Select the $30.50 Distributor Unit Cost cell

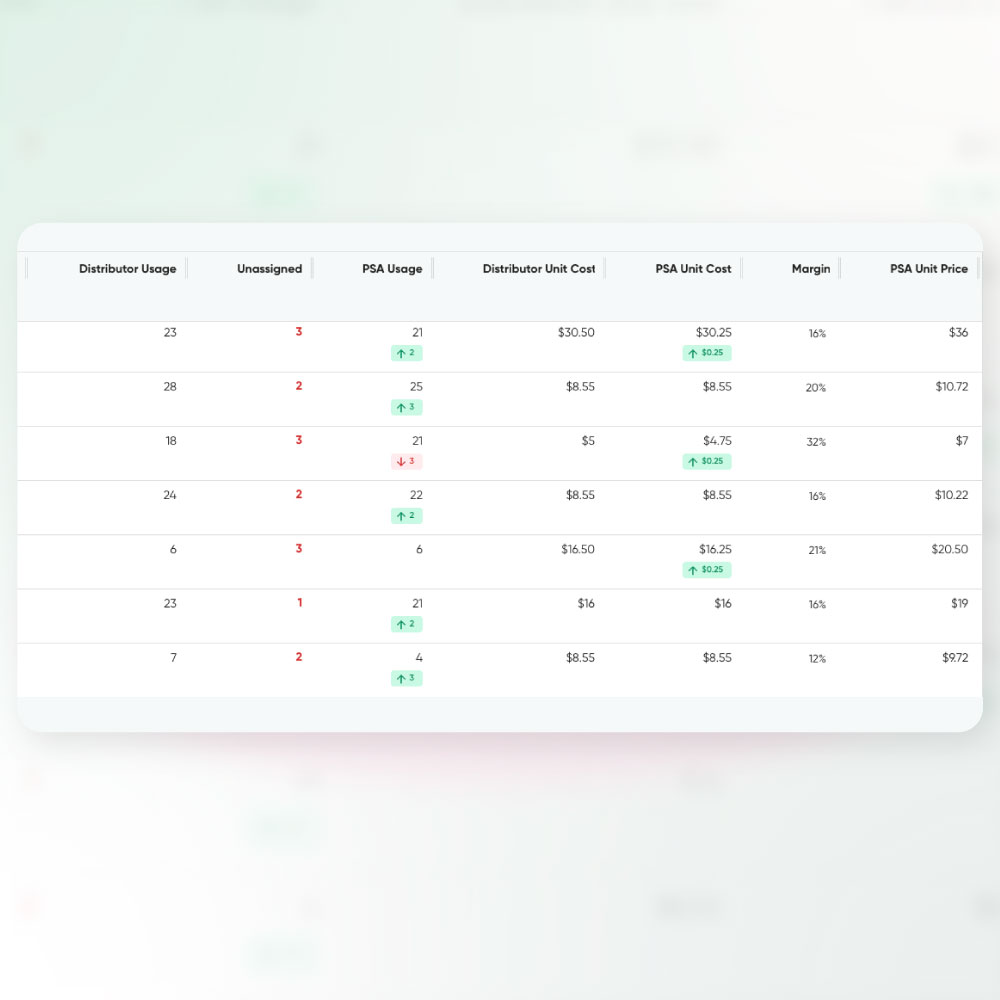coord(576,332)
